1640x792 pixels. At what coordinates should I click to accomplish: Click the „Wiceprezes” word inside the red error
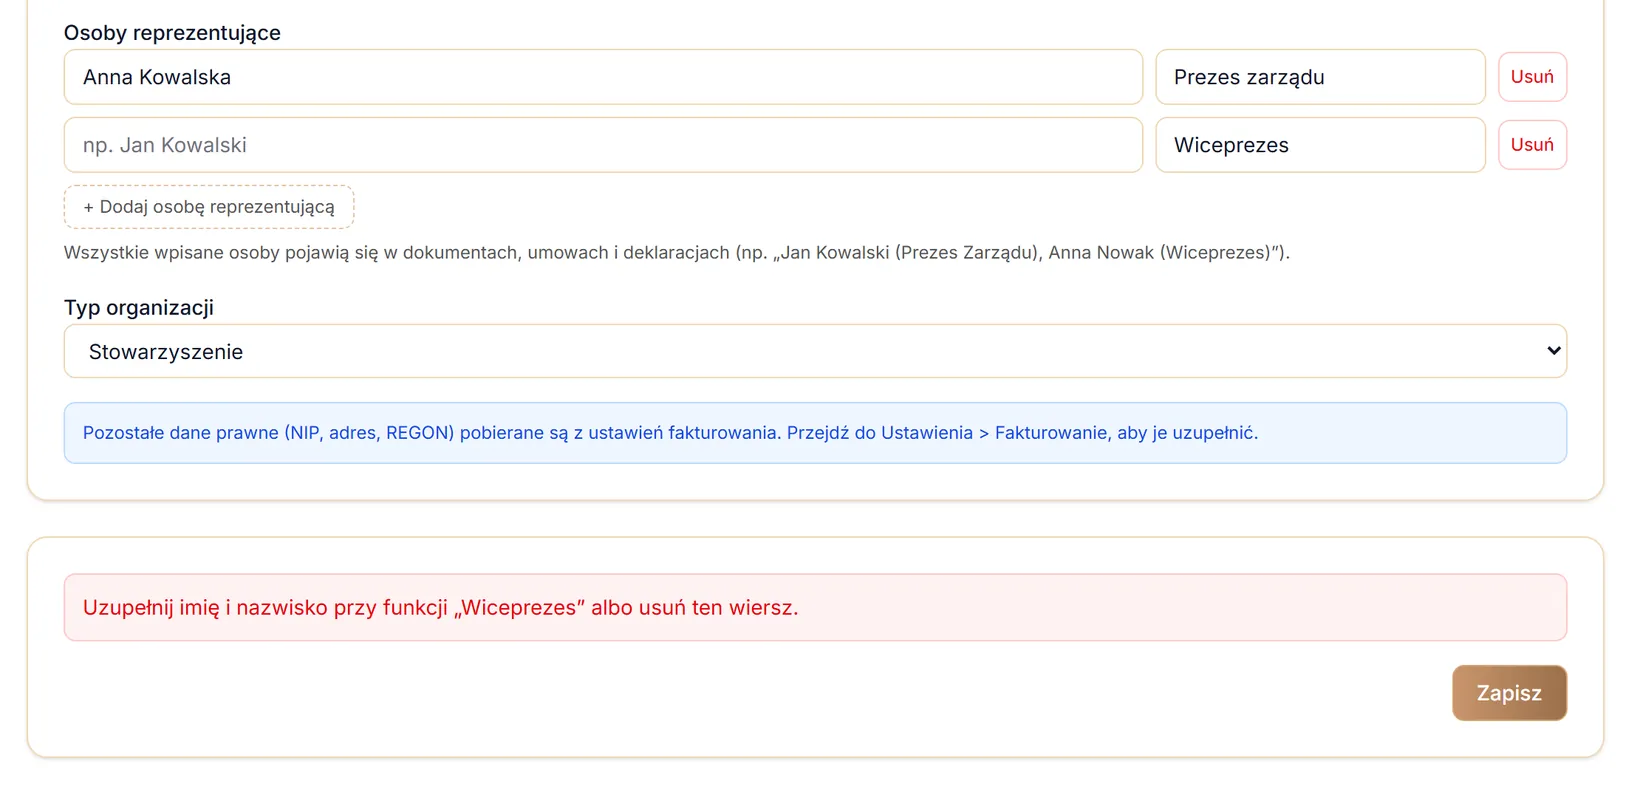[x=520, y=608]
